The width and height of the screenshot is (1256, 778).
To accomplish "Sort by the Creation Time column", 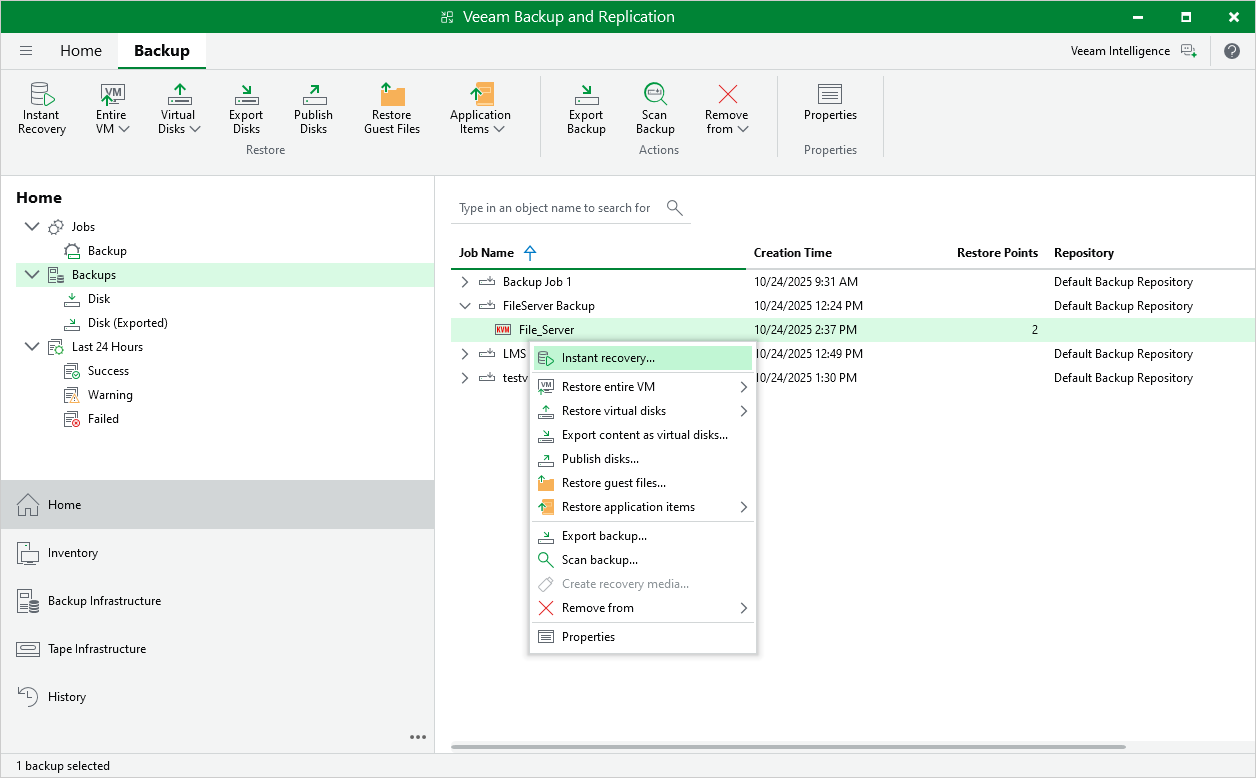I will tap(793, 253).
